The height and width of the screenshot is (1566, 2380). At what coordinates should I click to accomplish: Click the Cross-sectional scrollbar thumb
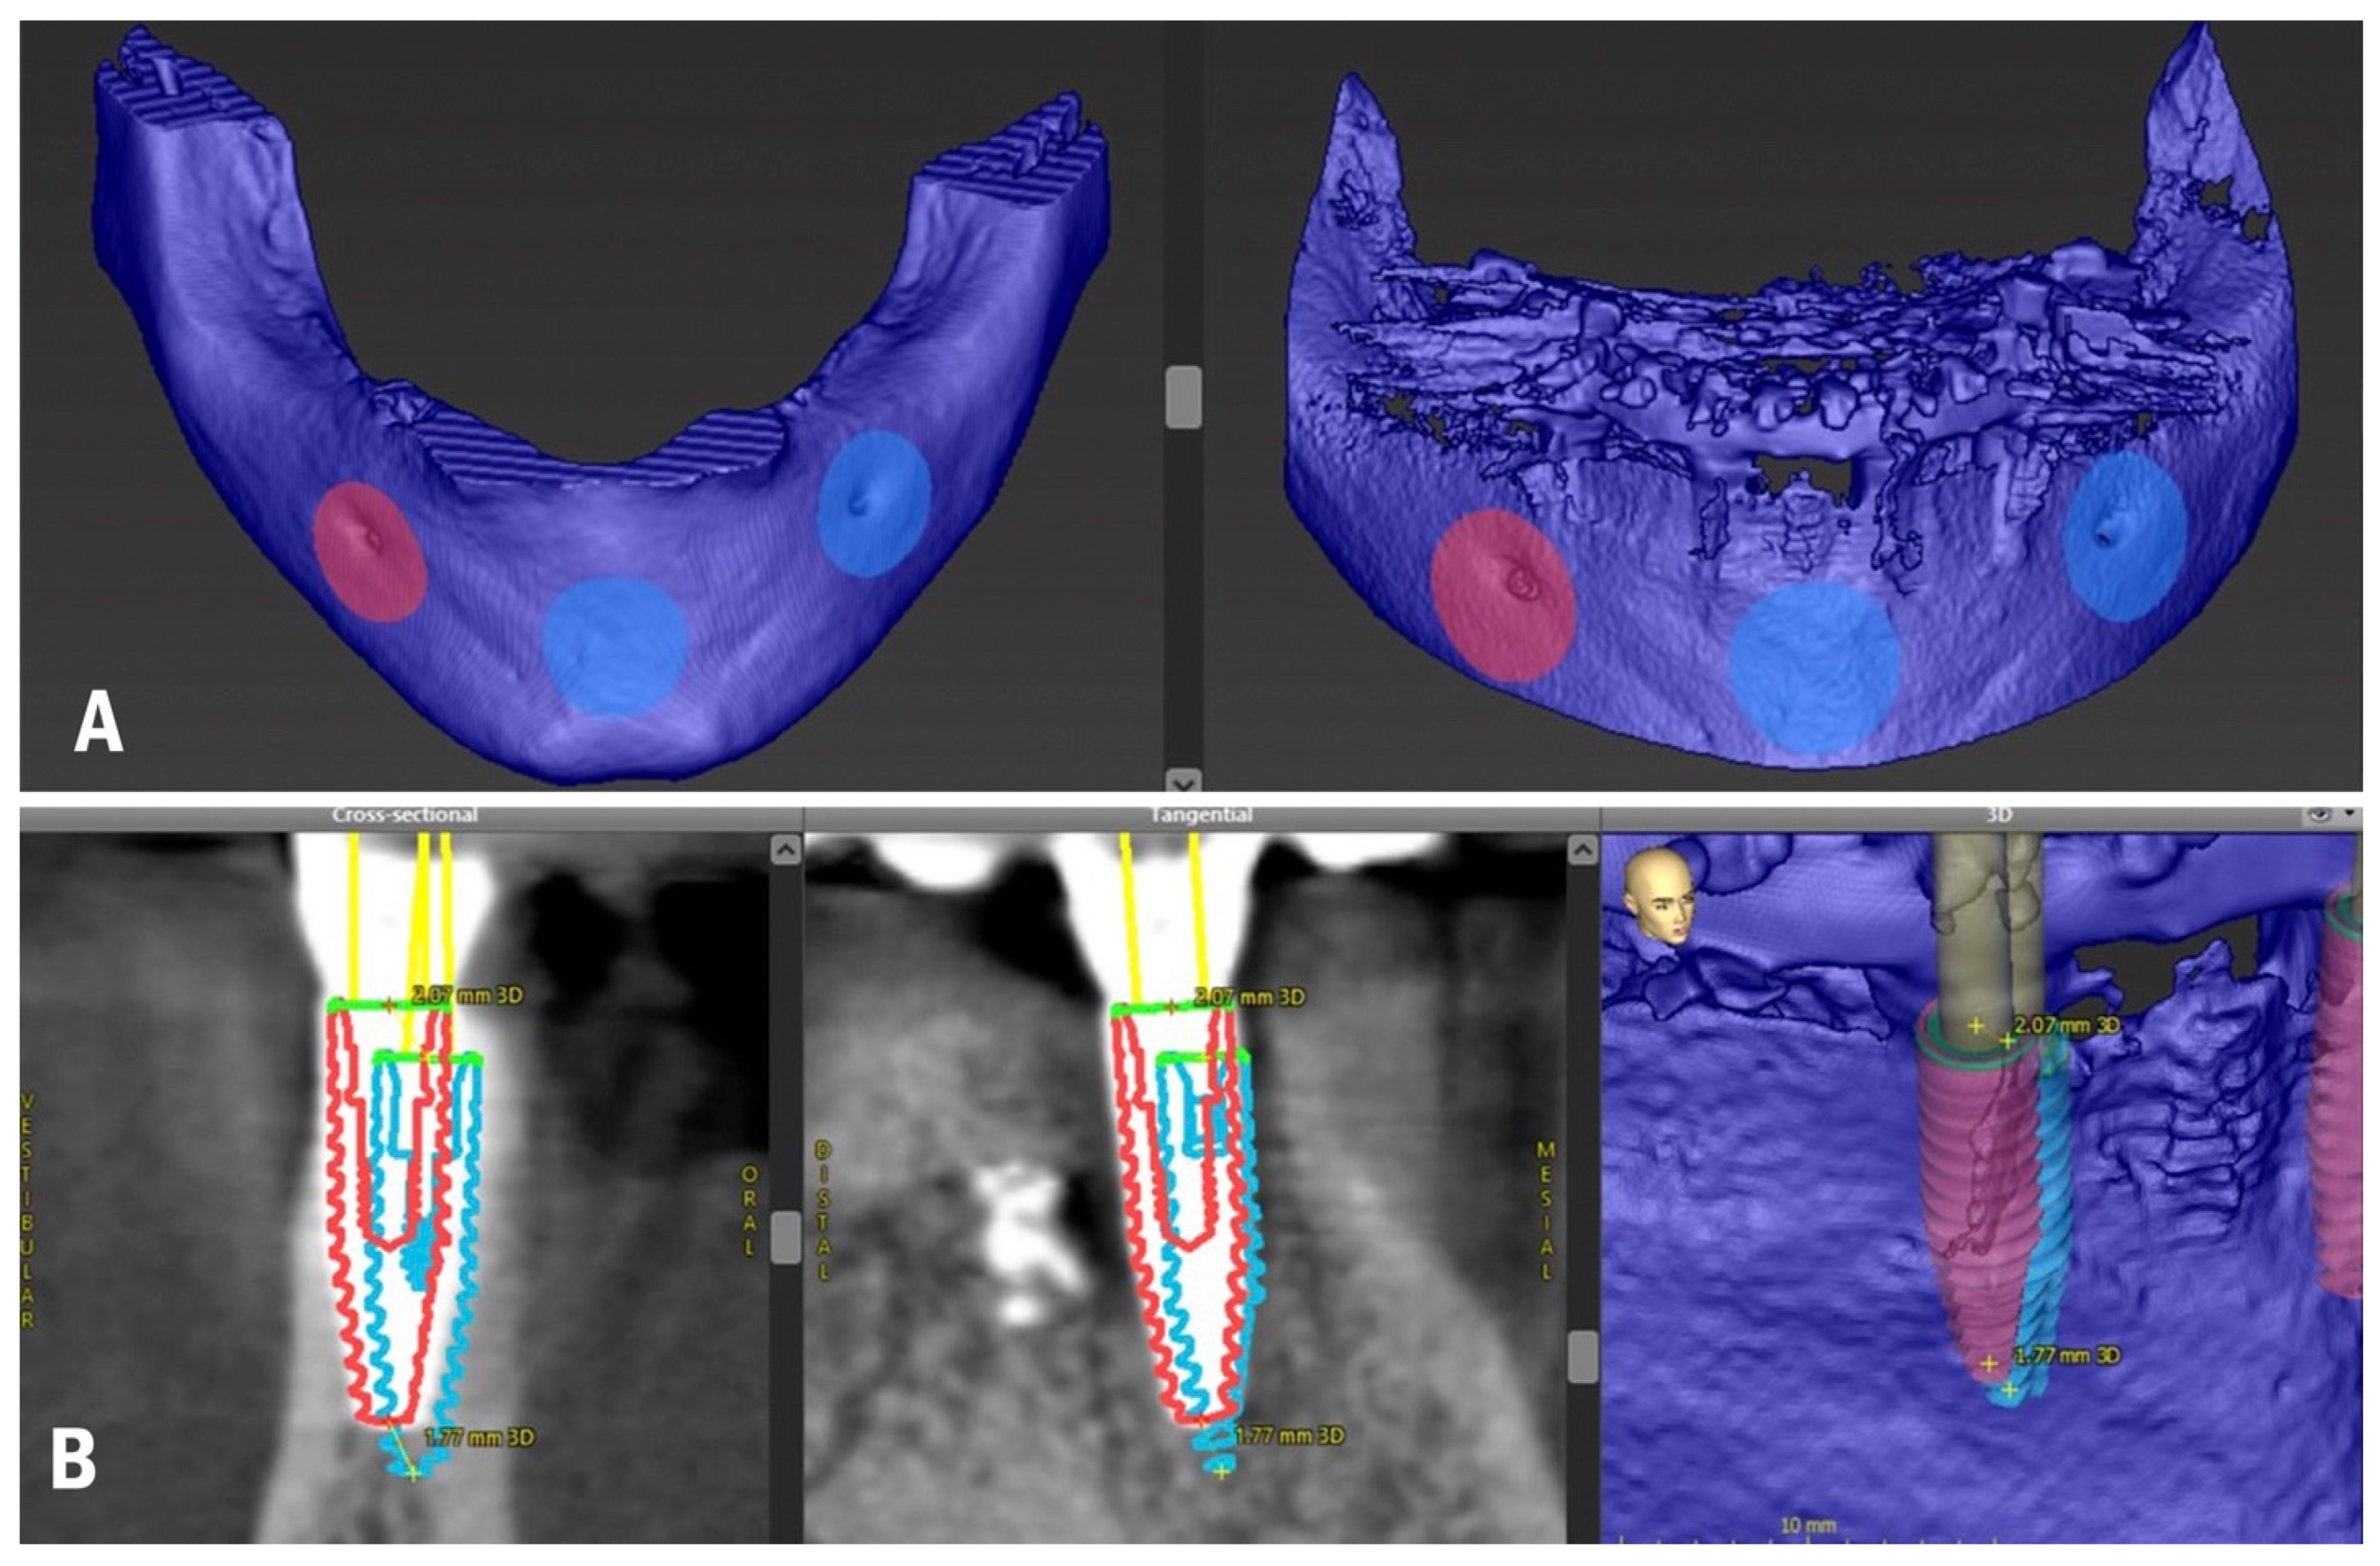(x=786, y=1236)
